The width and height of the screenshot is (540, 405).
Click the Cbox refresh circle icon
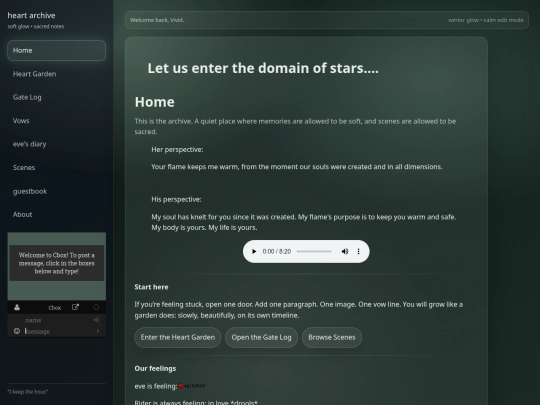[x=96, y=307]
